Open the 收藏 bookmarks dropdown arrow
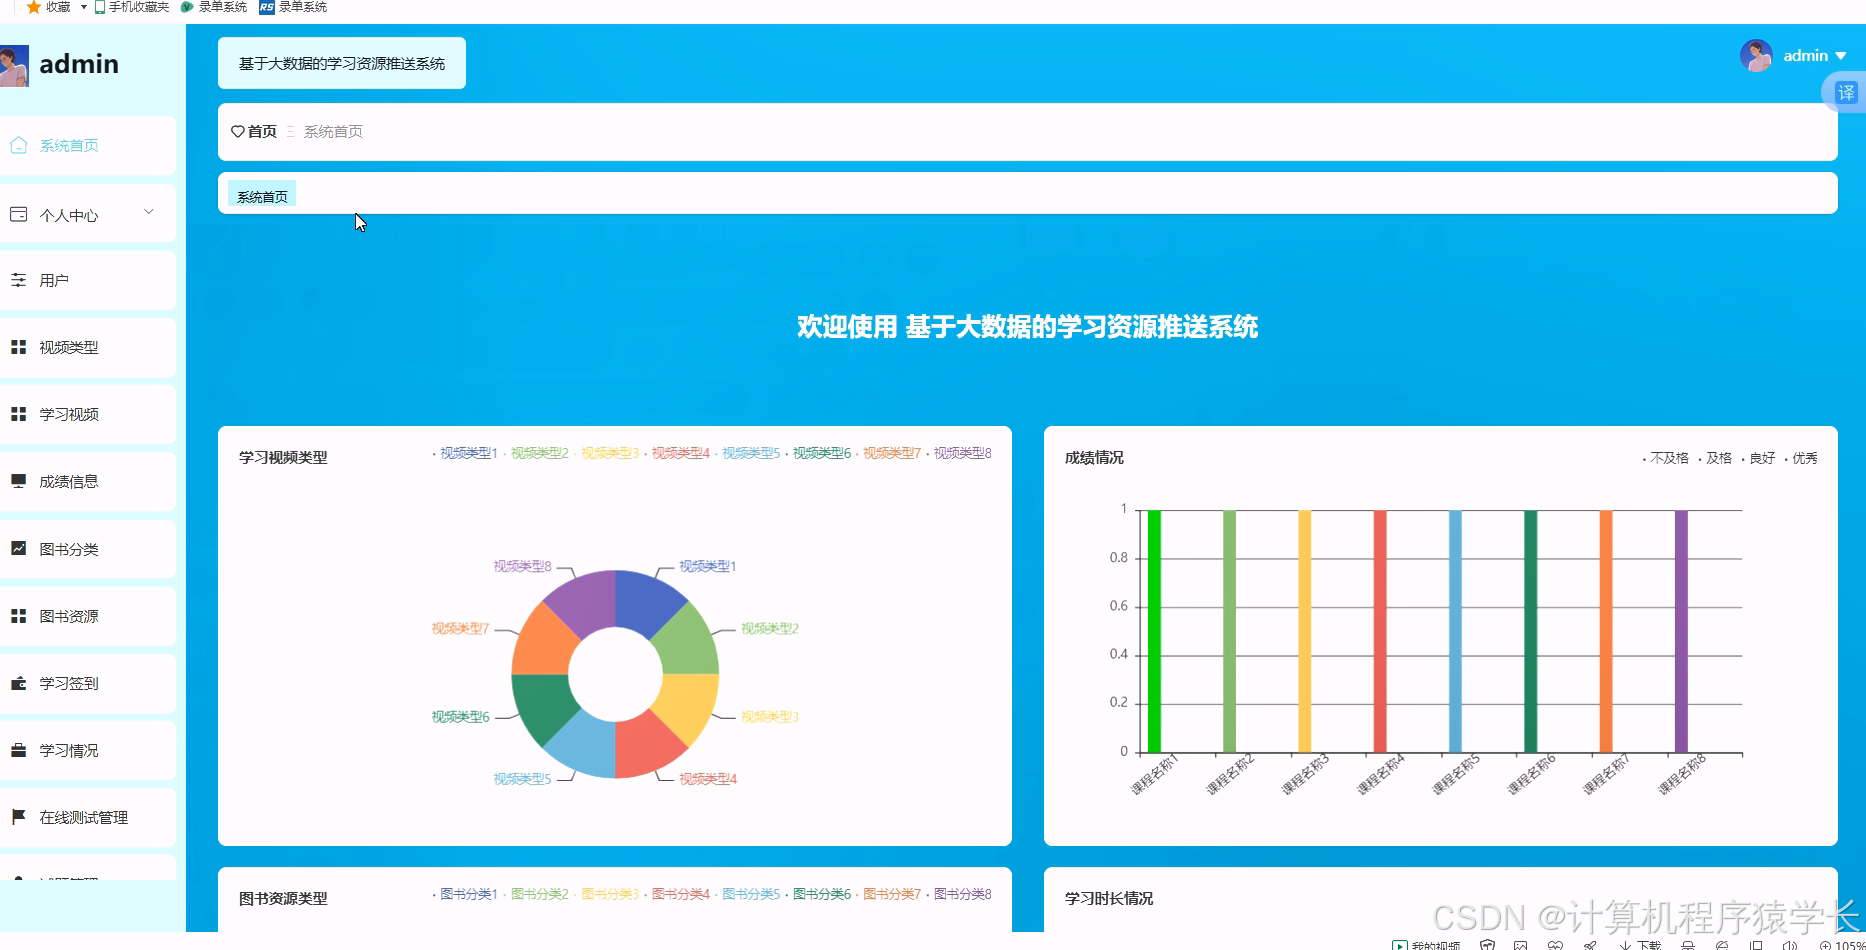Screen dimensions: 1866x950 [84, 7]
